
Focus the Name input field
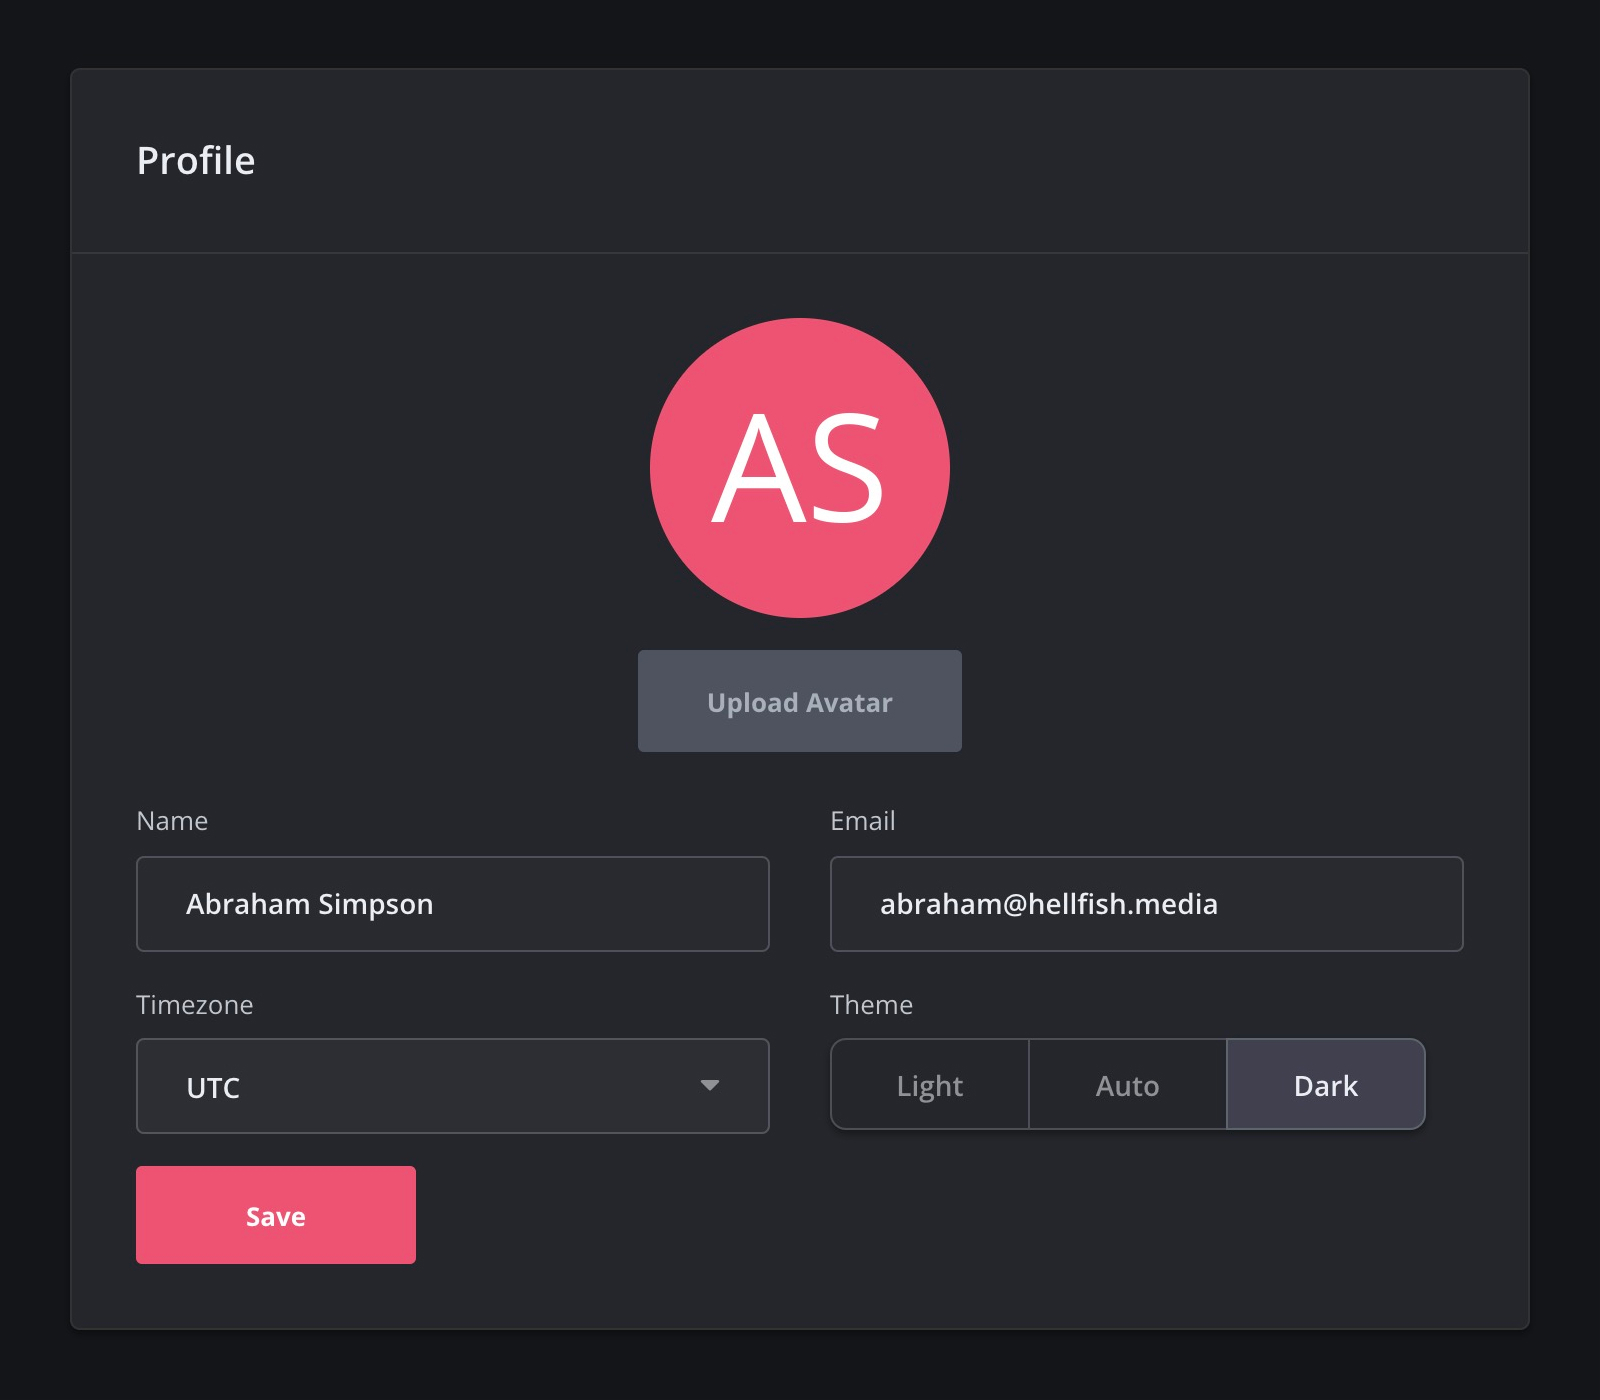(453, 904)
